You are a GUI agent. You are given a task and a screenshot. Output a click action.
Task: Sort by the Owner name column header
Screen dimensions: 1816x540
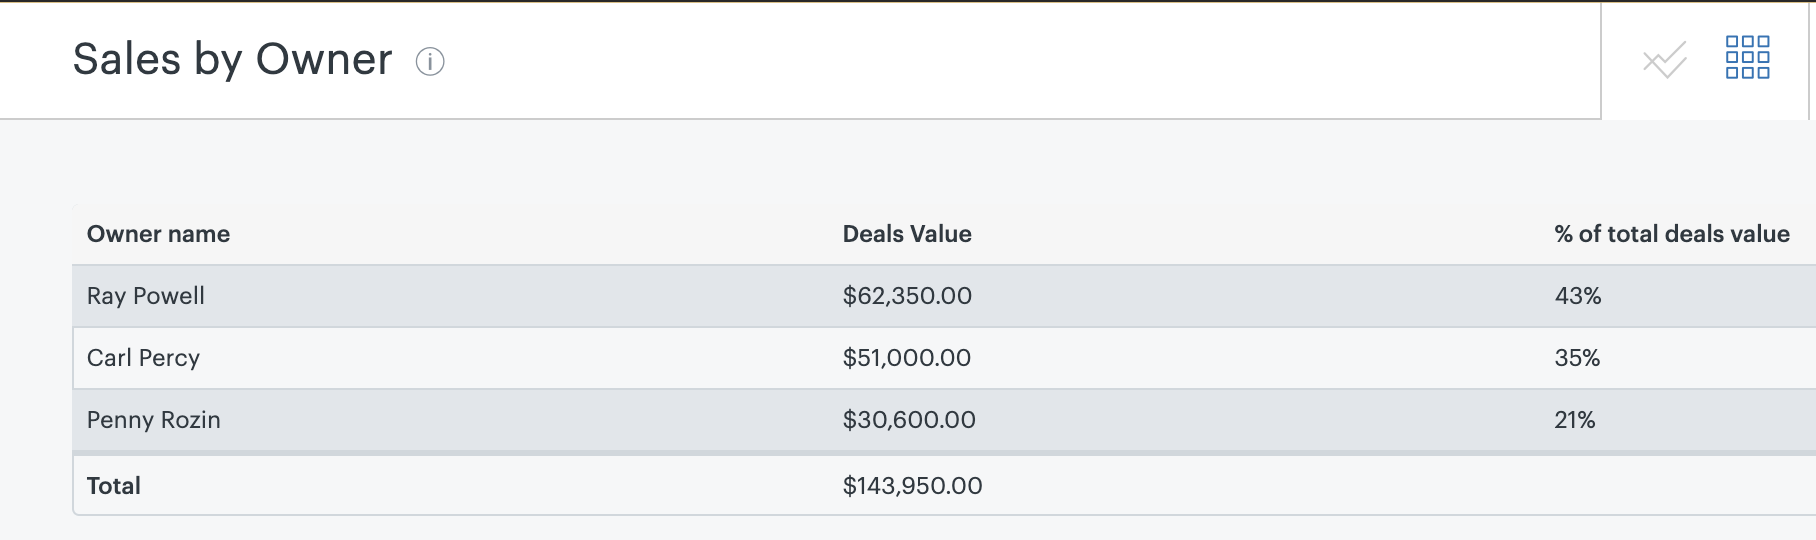158,234
